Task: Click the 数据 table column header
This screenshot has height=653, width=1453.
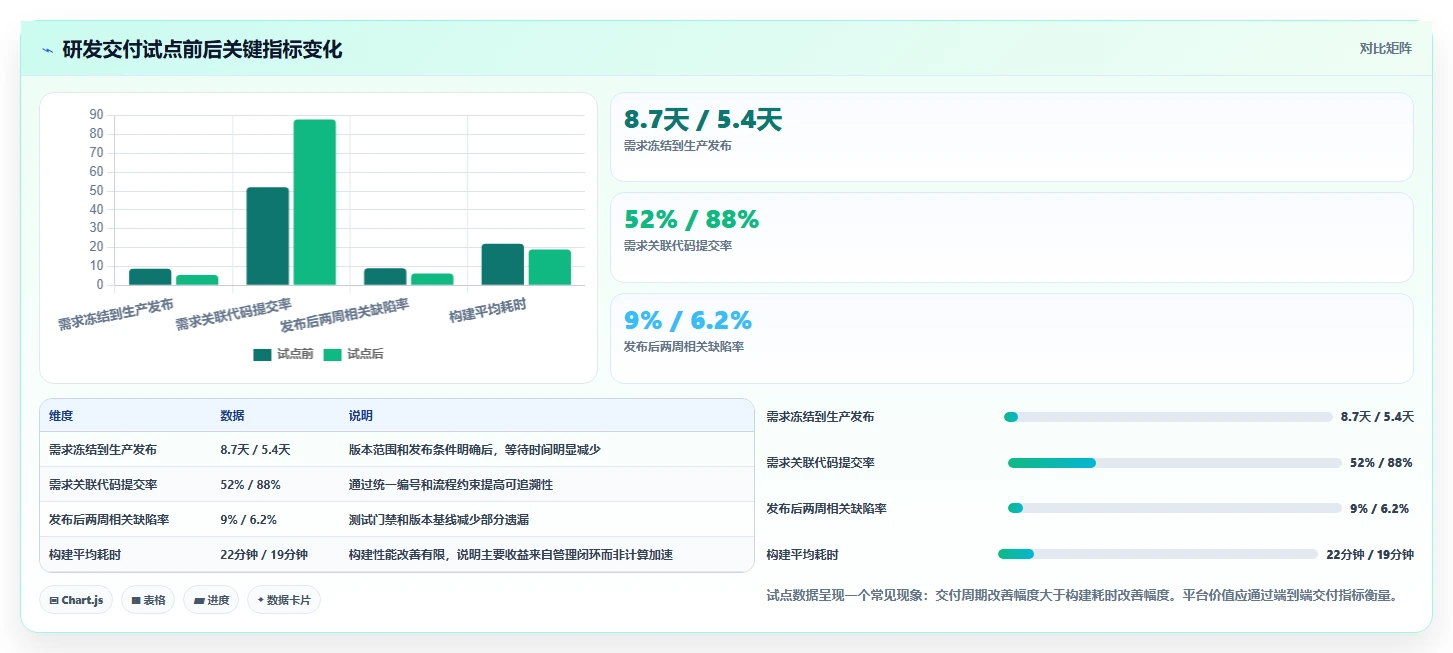Action: tap(232, 416)
